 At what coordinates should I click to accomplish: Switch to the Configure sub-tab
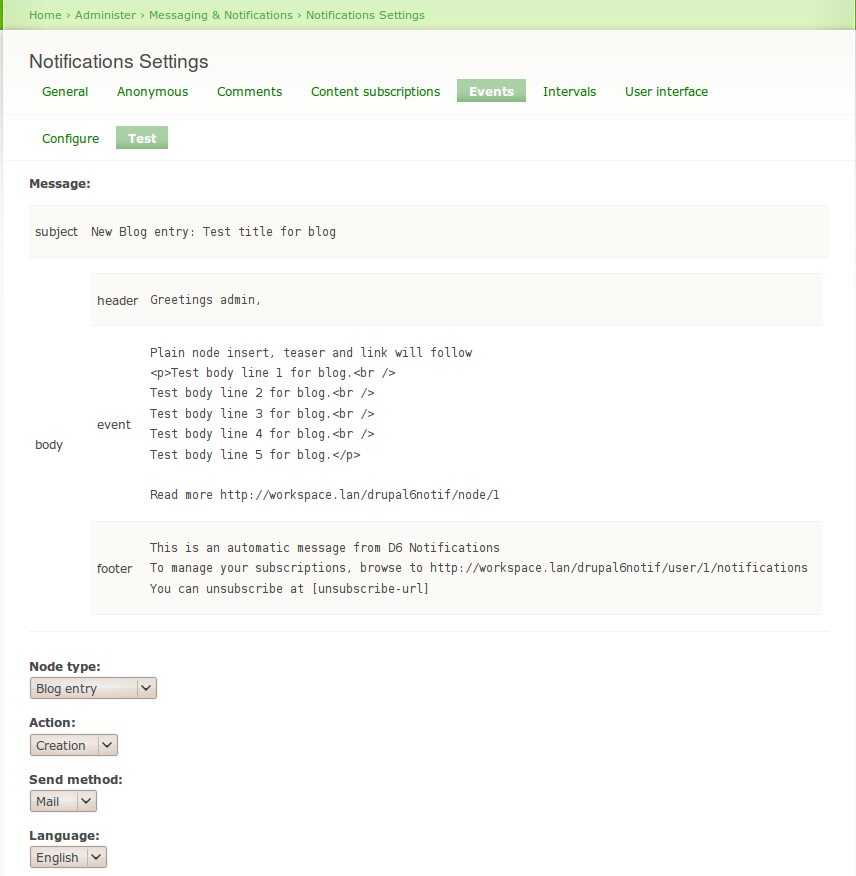click(70, 138)
